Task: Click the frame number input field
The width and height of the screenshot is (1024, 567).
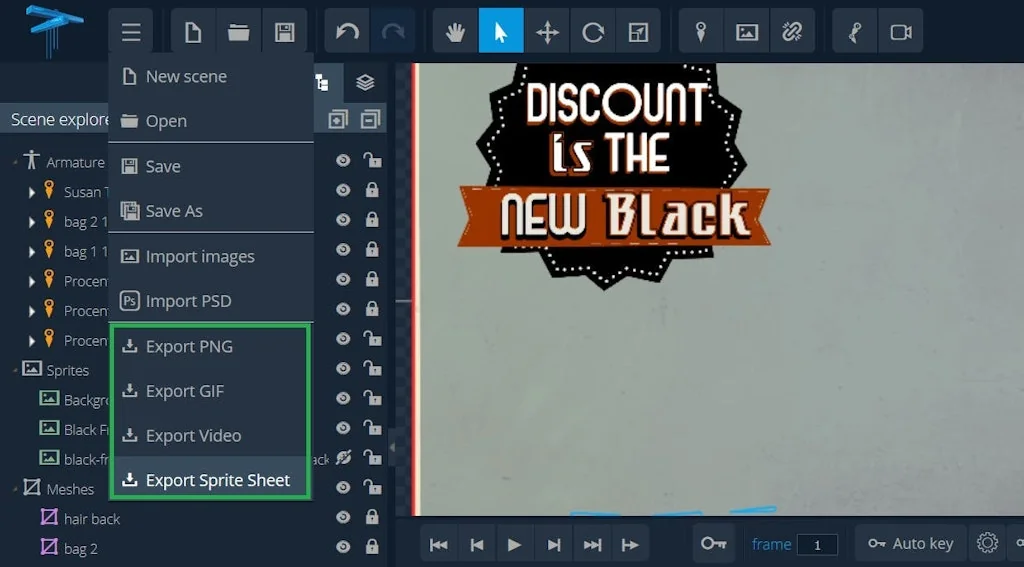Action: (818, 544)
